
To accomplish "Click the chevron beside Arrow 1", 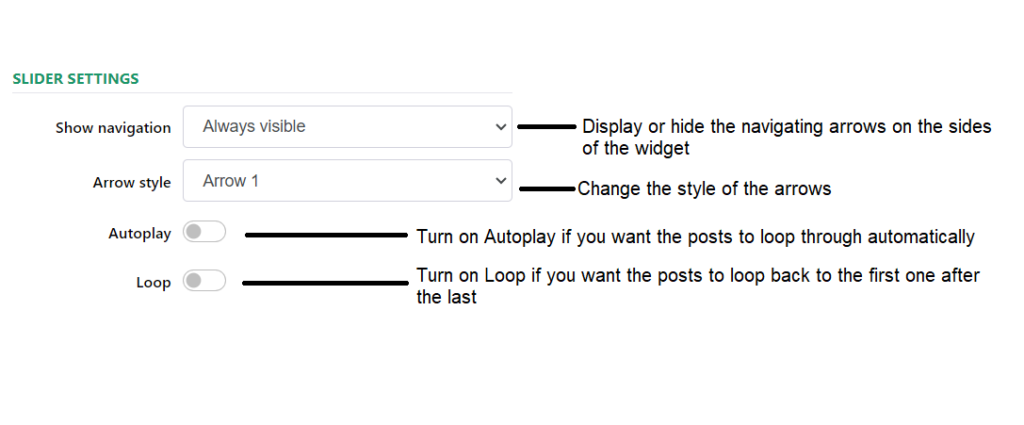I will point(501,181).
